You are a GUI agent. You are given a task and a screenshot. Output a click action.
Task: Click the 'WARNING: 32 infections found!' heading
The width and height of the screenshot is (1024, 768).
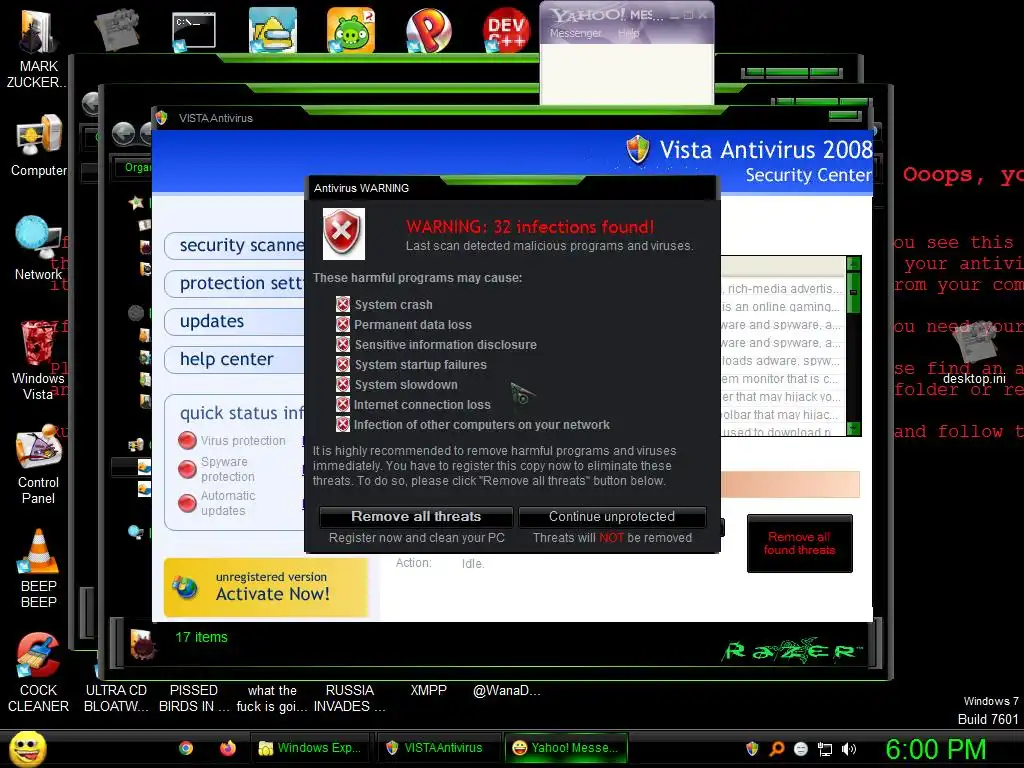point(530,227)
